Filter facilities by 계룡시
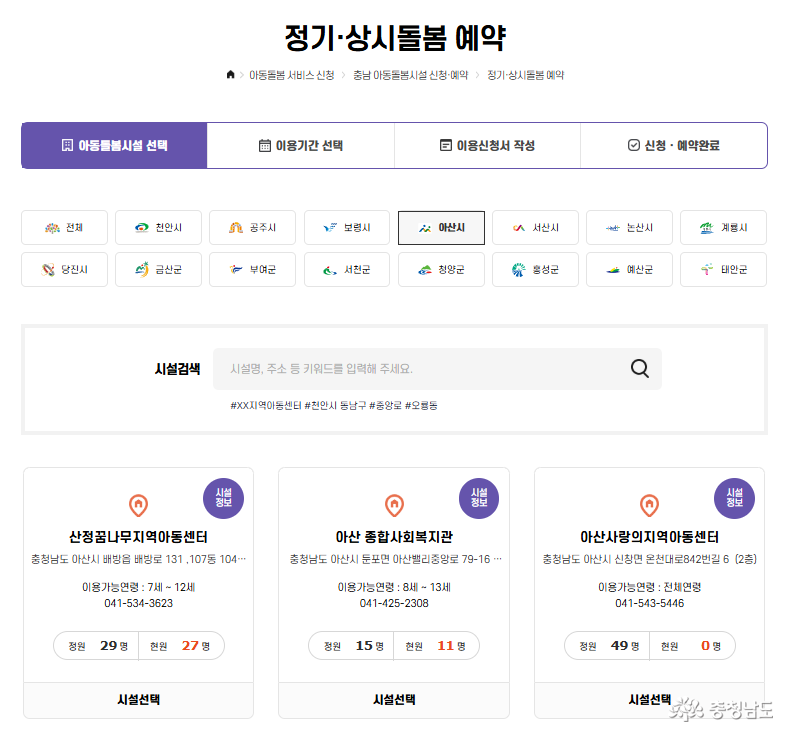 coord(724,228)
